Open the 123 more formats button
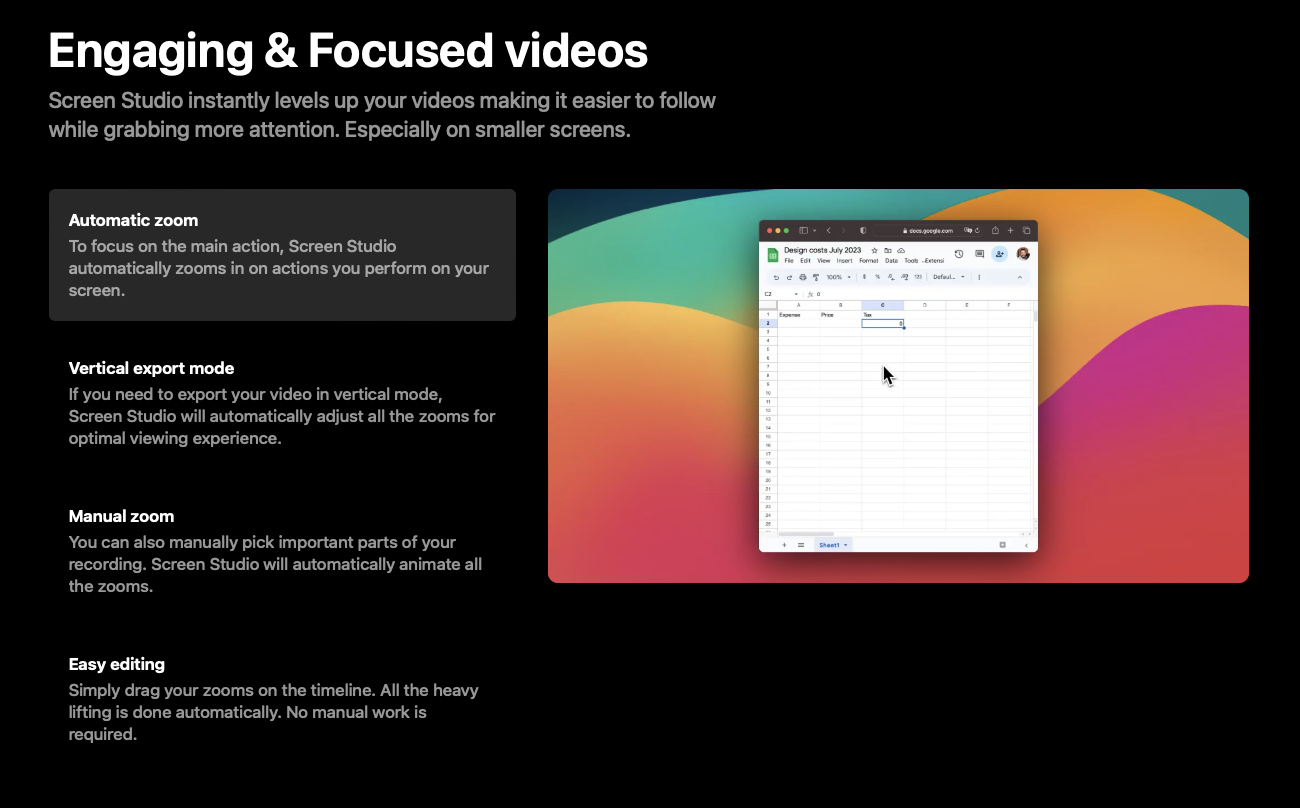 pyautogui.click(x=918, y=277)
